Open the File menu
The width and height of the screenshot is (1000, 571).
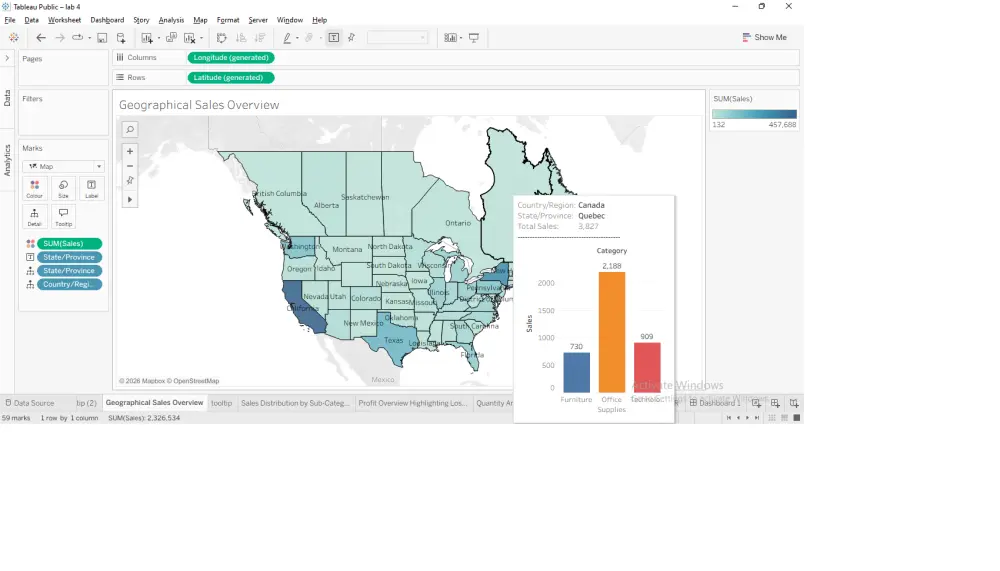coord(10,20)
